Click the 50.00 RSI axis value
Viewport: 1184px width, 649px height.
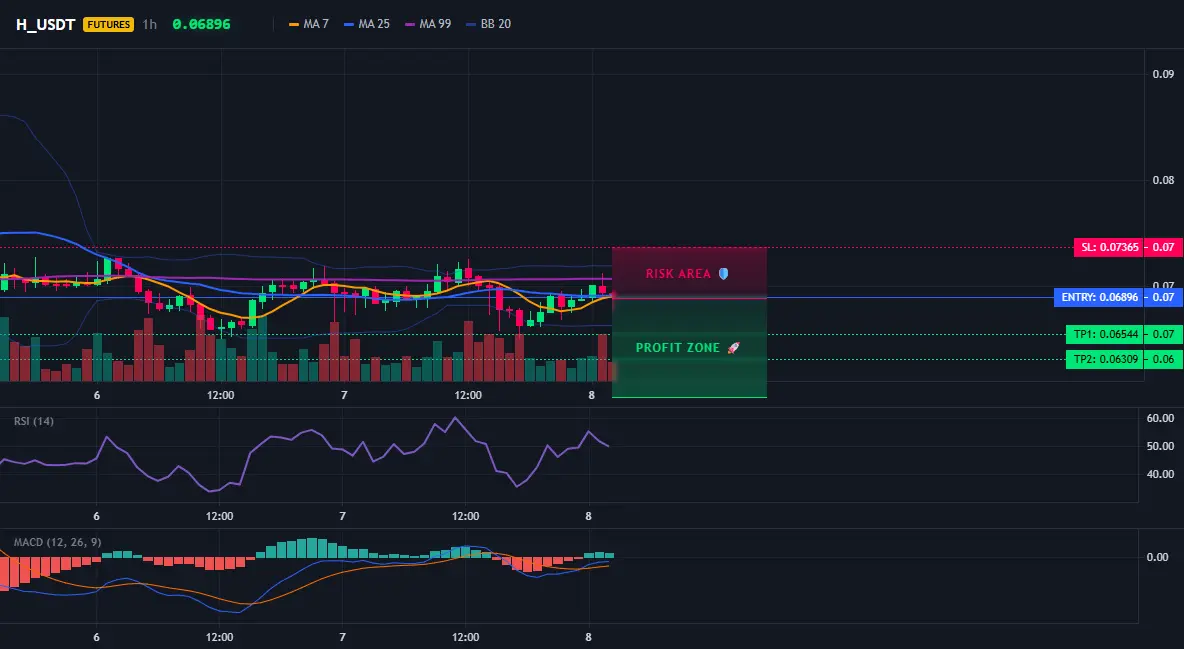tap(1160, 446)
